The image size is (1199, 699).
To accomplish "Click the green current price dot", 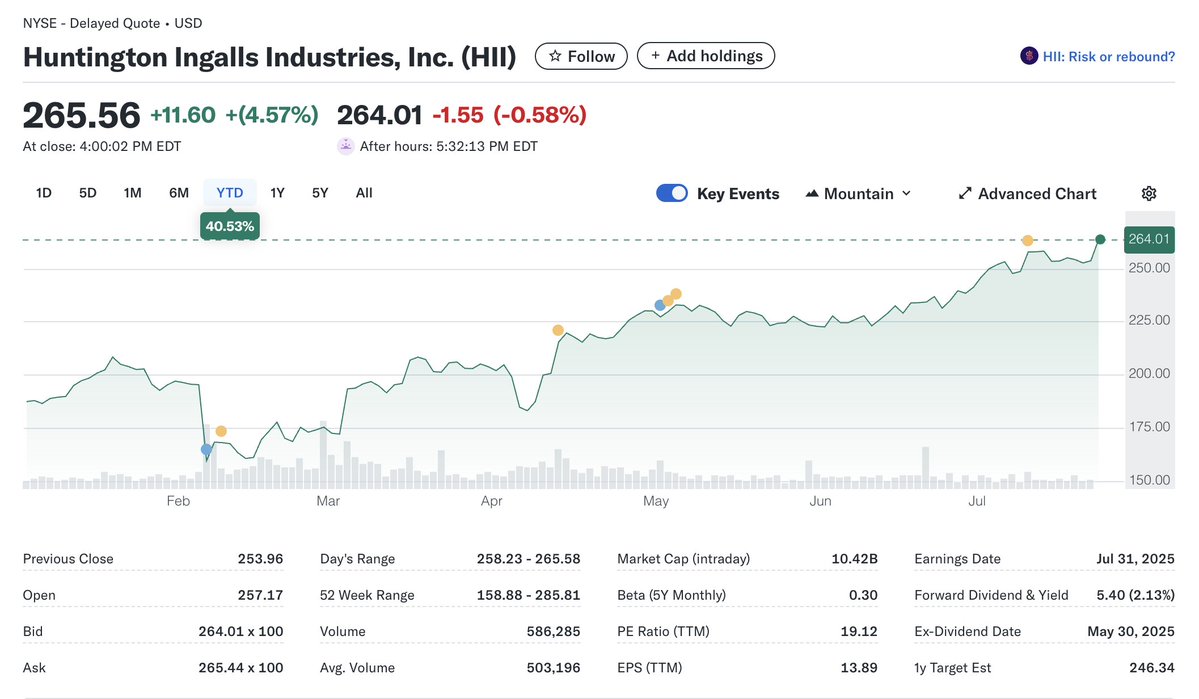I will [1100, 239].
